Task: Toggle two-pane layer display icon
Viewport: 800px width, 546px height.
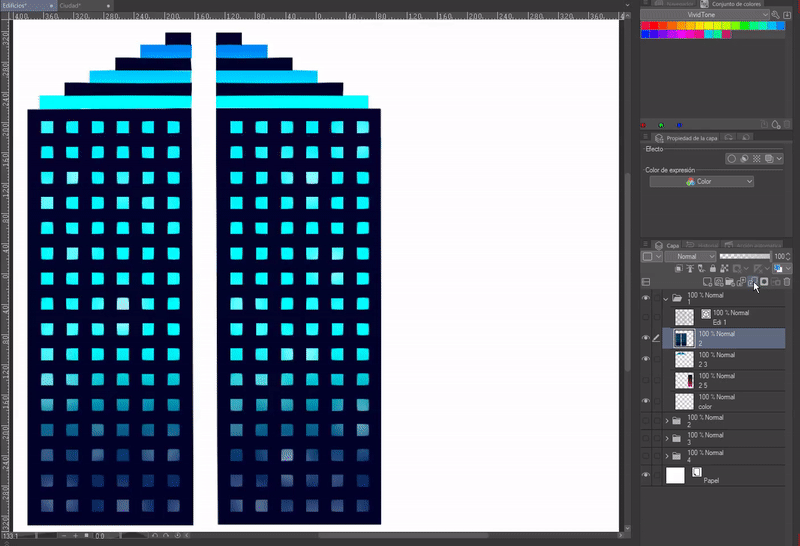Action: pos(645,282)
